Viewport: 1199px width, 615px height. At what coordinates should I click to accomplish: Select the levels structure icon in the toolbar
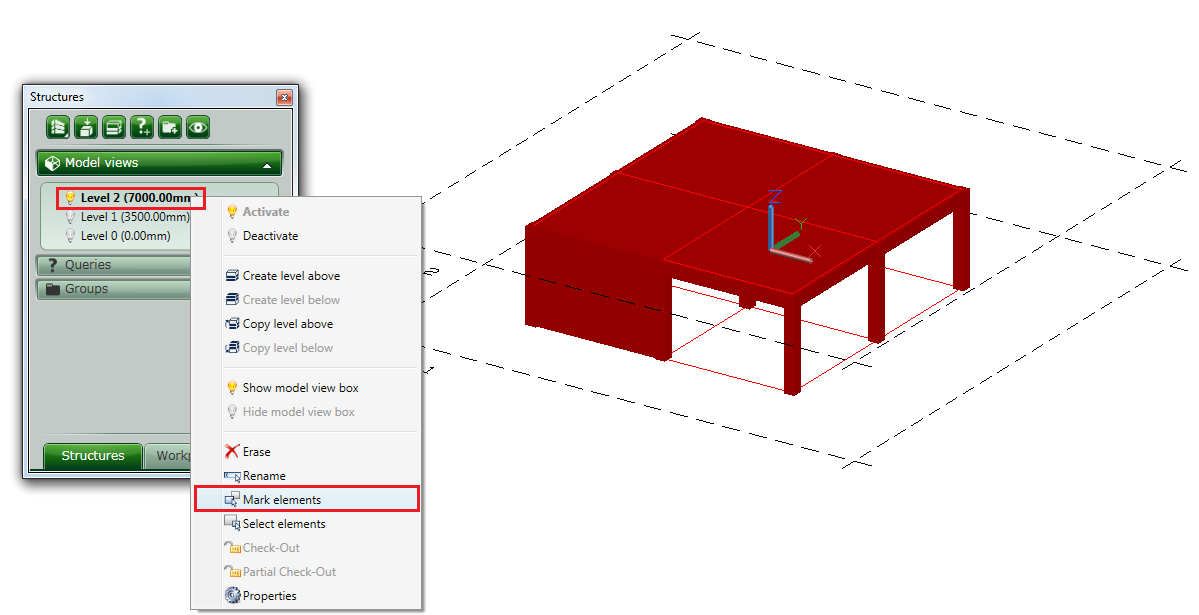[58, 127]
